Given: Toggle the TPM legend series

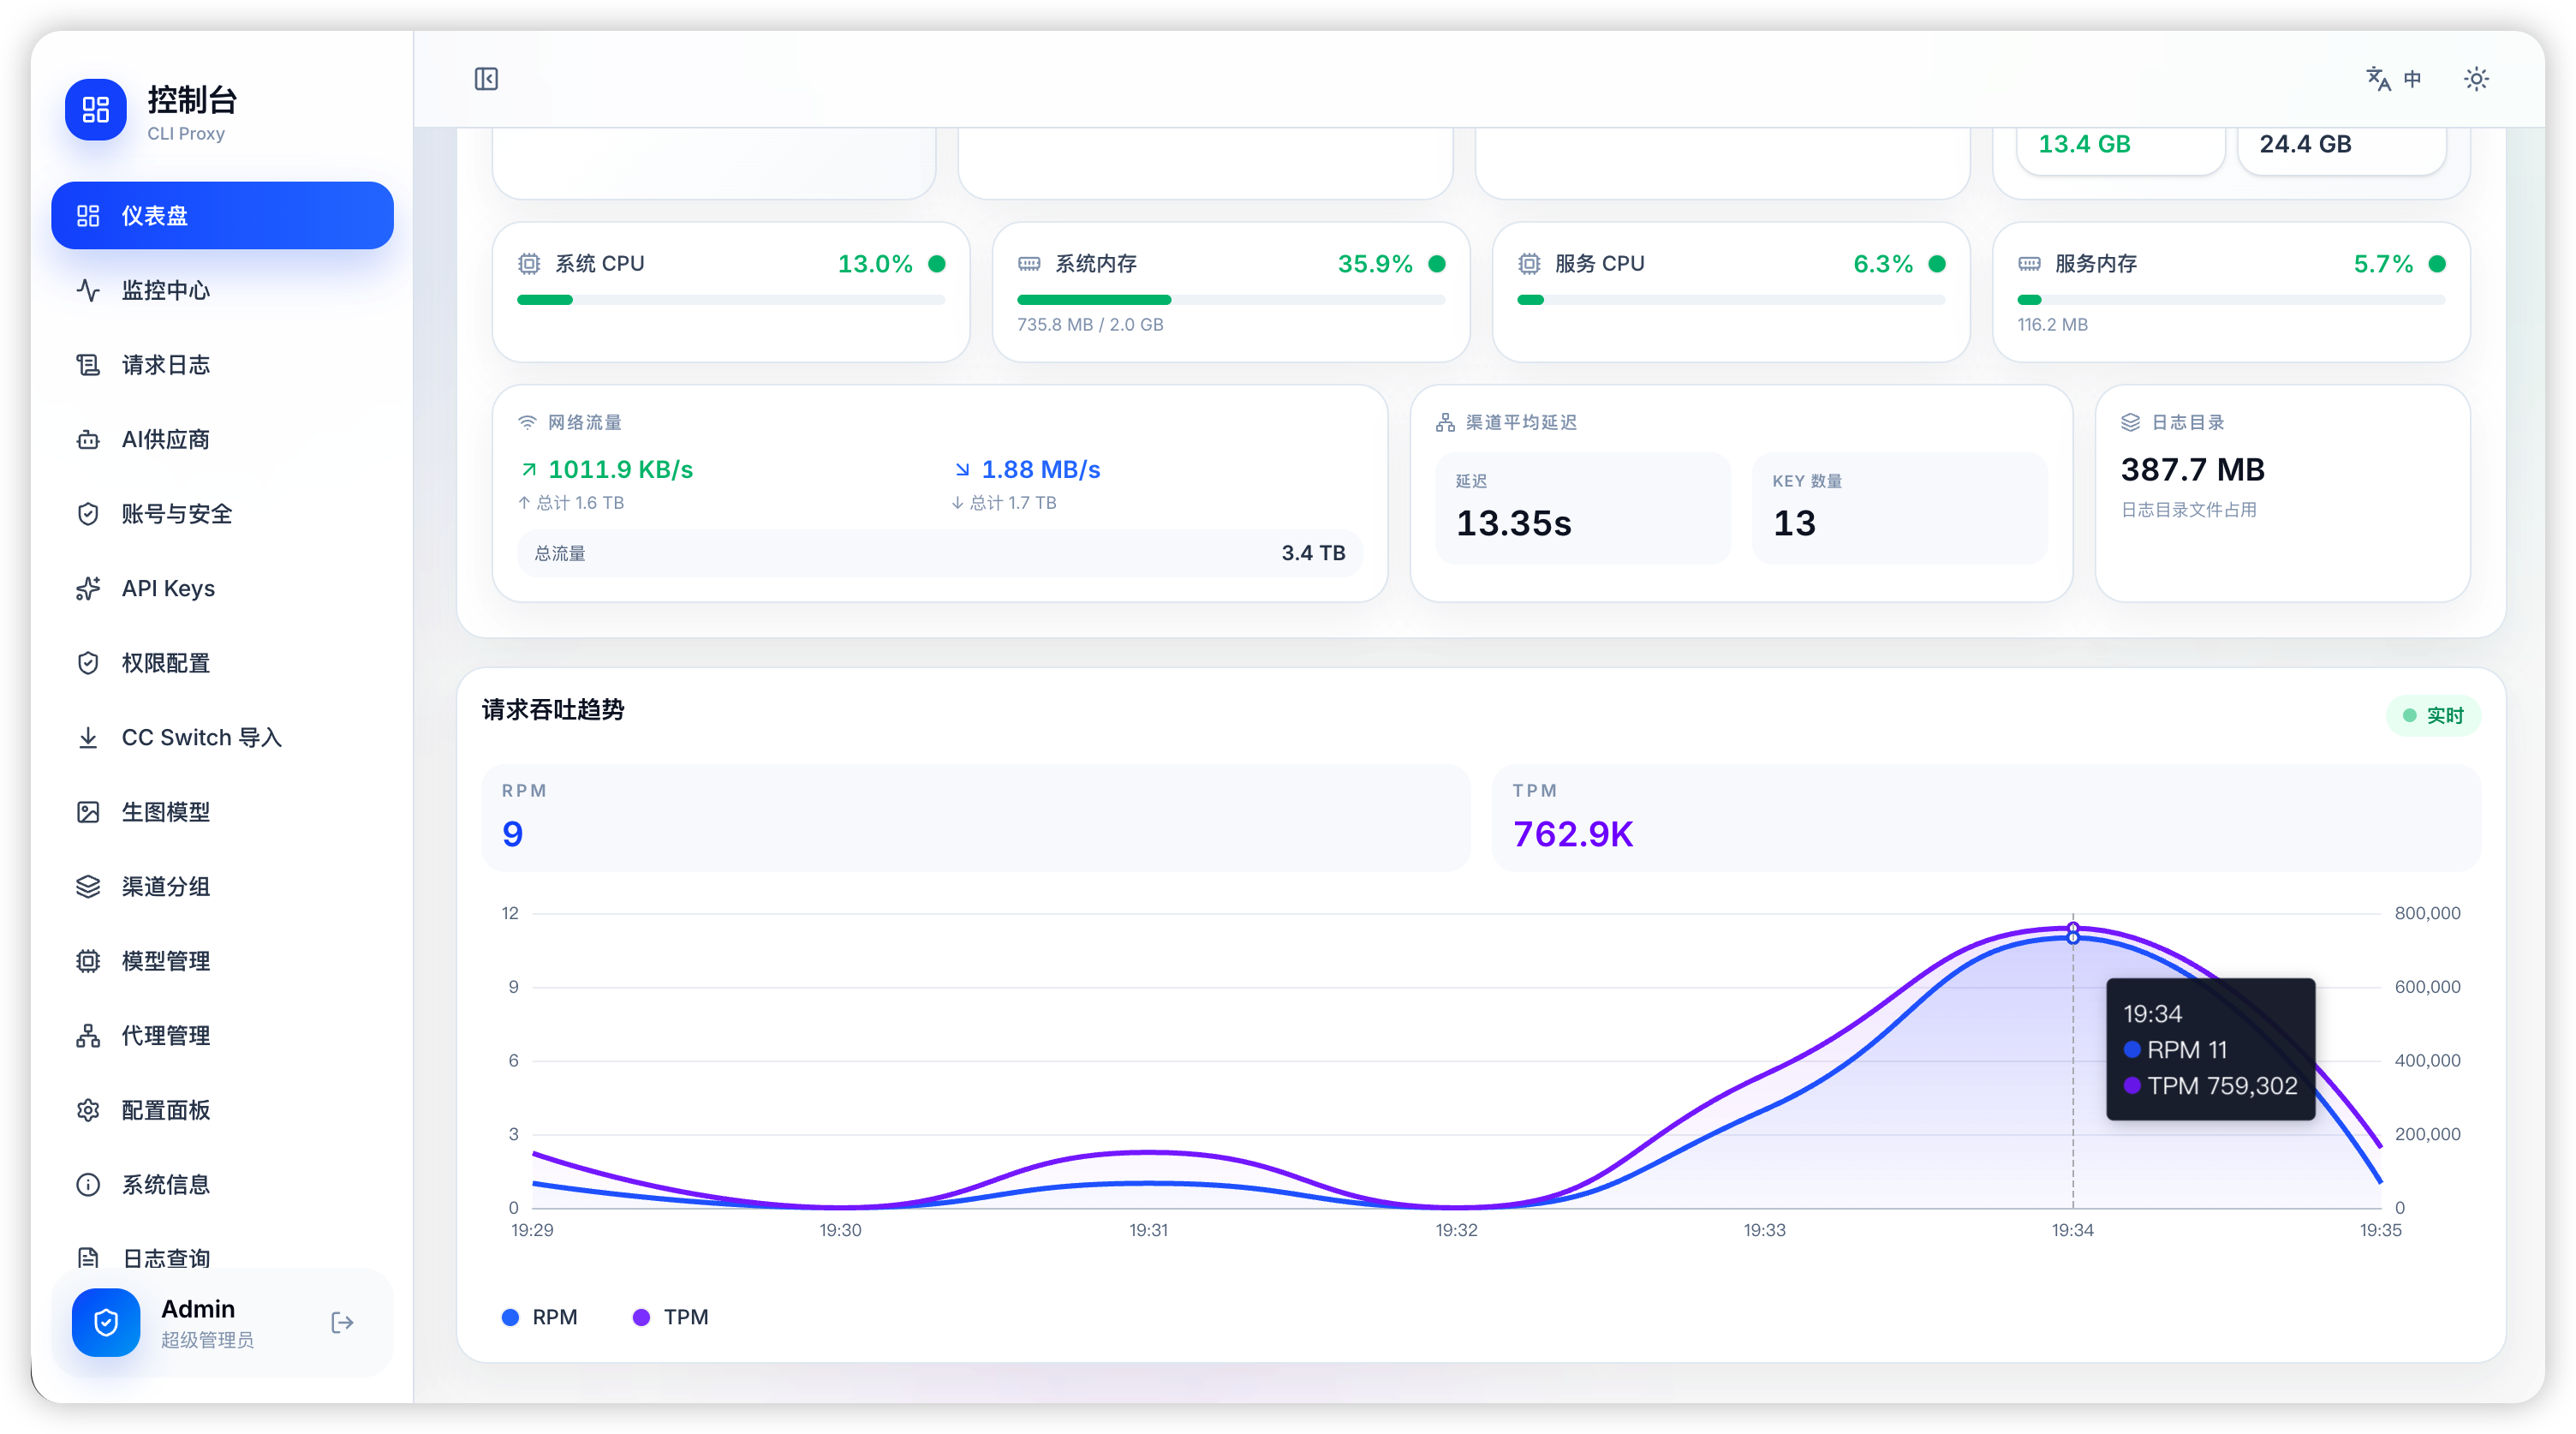Looking at the screenshot, I should 671,1317.
